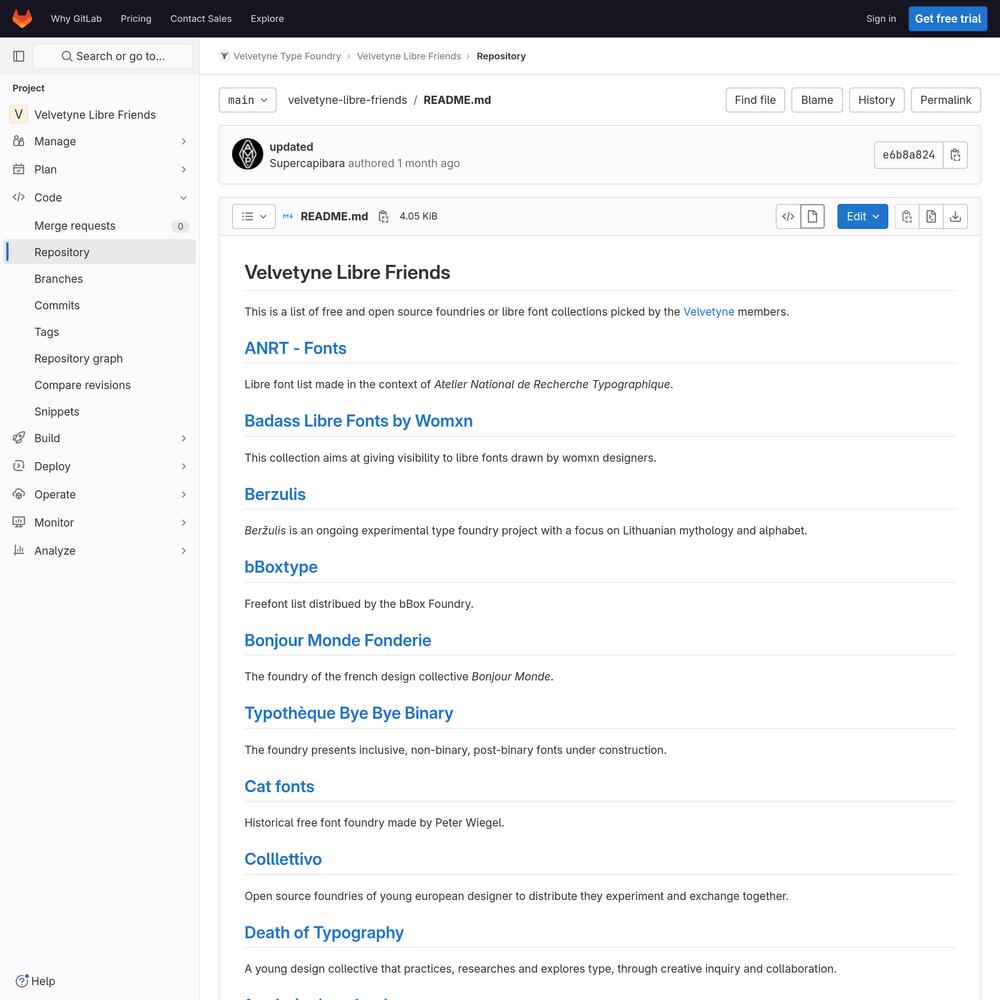Screen dimensions: 1000x1000
Task: Click Why GitLab in top navigation
Action: 76,18
